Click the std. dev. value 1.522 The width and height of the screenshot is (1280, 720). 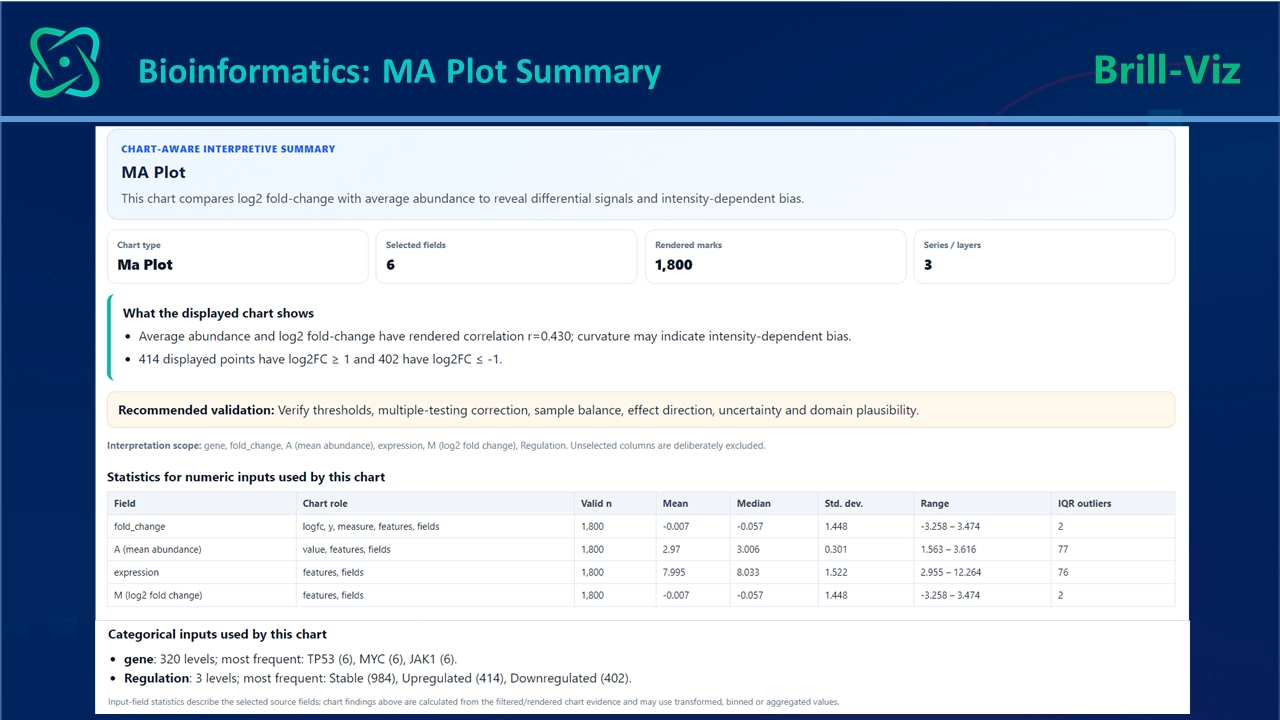[x=838, y=572]
